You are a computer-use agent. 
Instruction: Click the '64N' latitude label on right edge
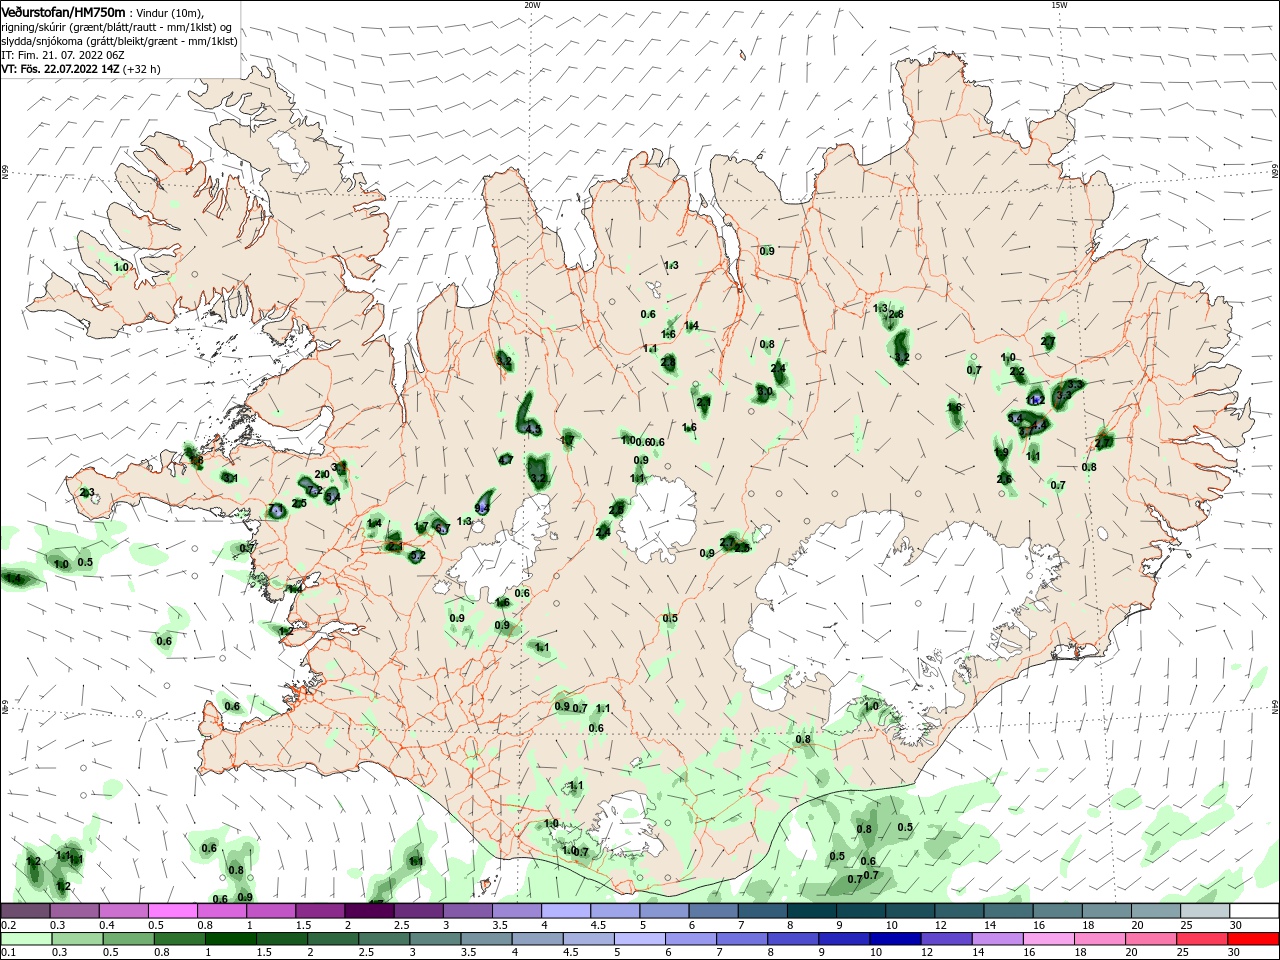tap(1275, 708)
